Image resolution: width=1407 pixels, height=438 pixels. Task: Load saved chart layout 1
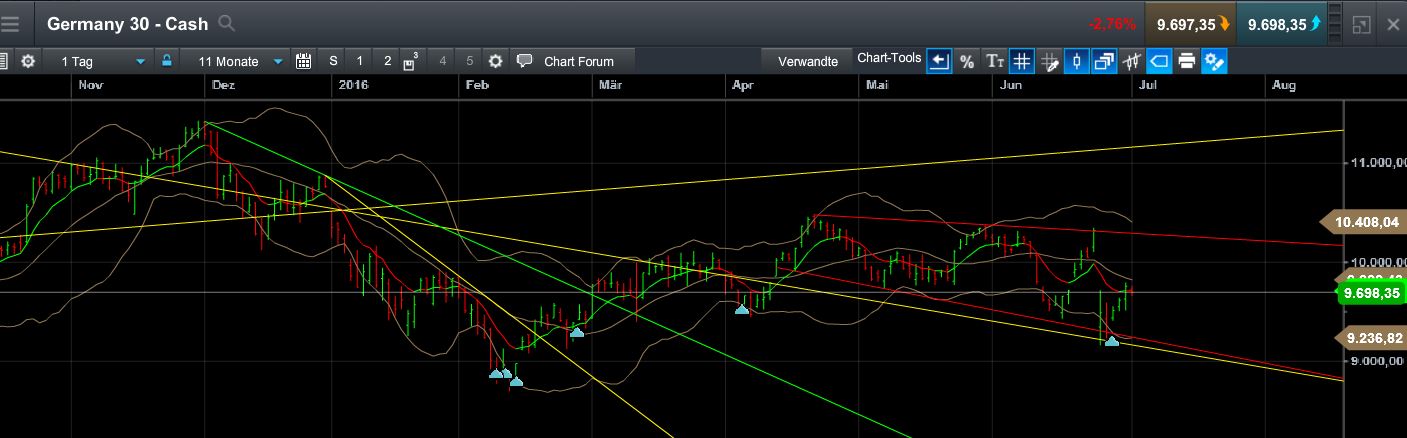(360, 61)
